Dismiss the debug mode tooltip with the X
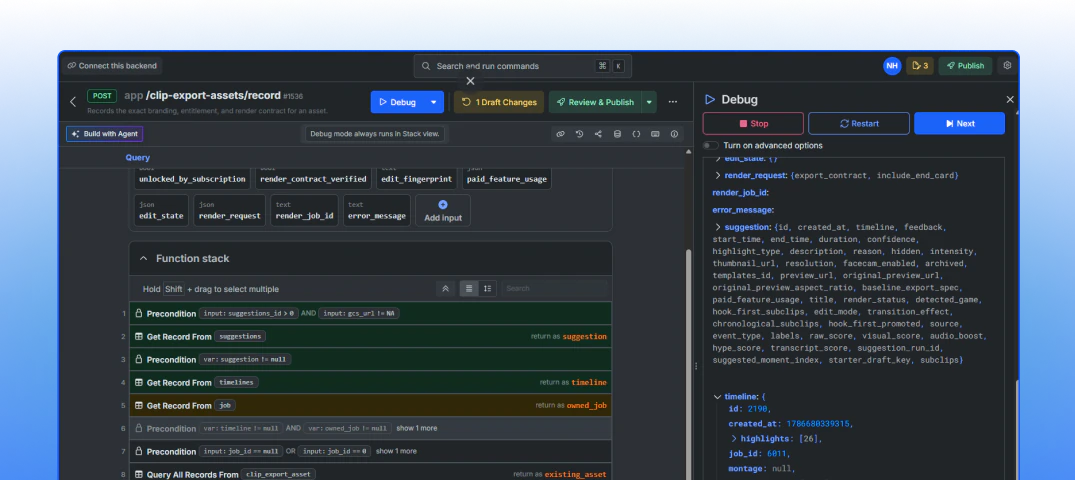 [x=470, y=81]
